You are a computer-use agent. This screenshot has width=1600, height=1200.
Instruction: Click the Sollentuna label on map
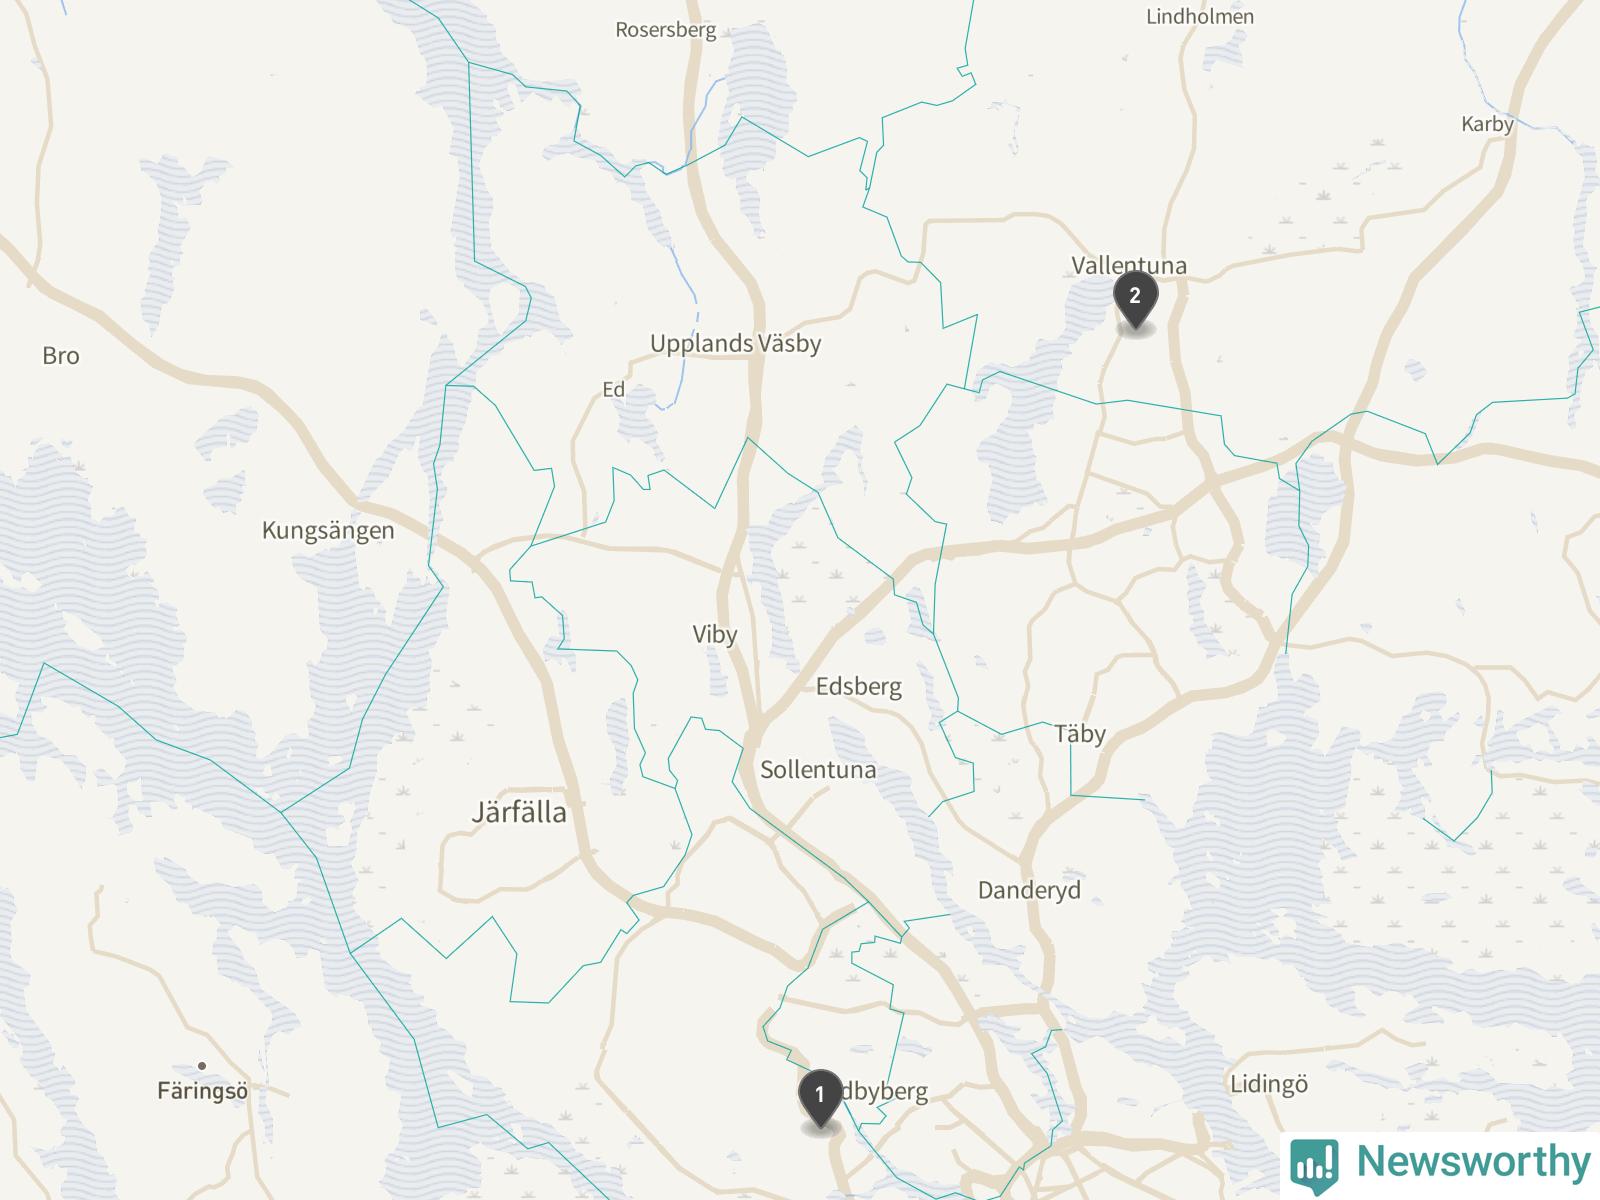(818, 770)
